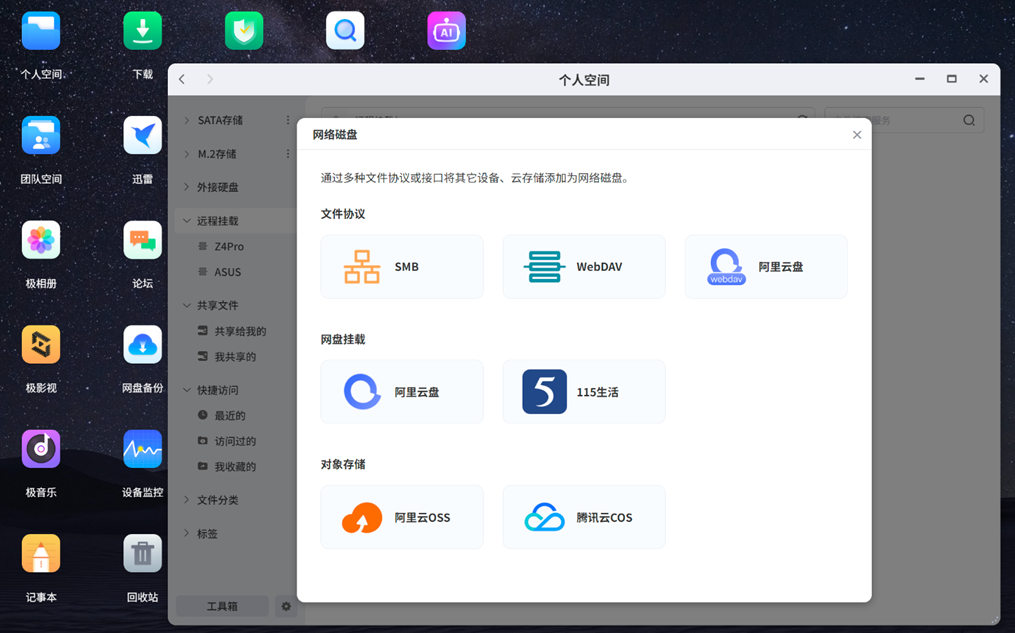Expand the 文件分类 sidebar section
1015x633 pixels.
(186, 500)
